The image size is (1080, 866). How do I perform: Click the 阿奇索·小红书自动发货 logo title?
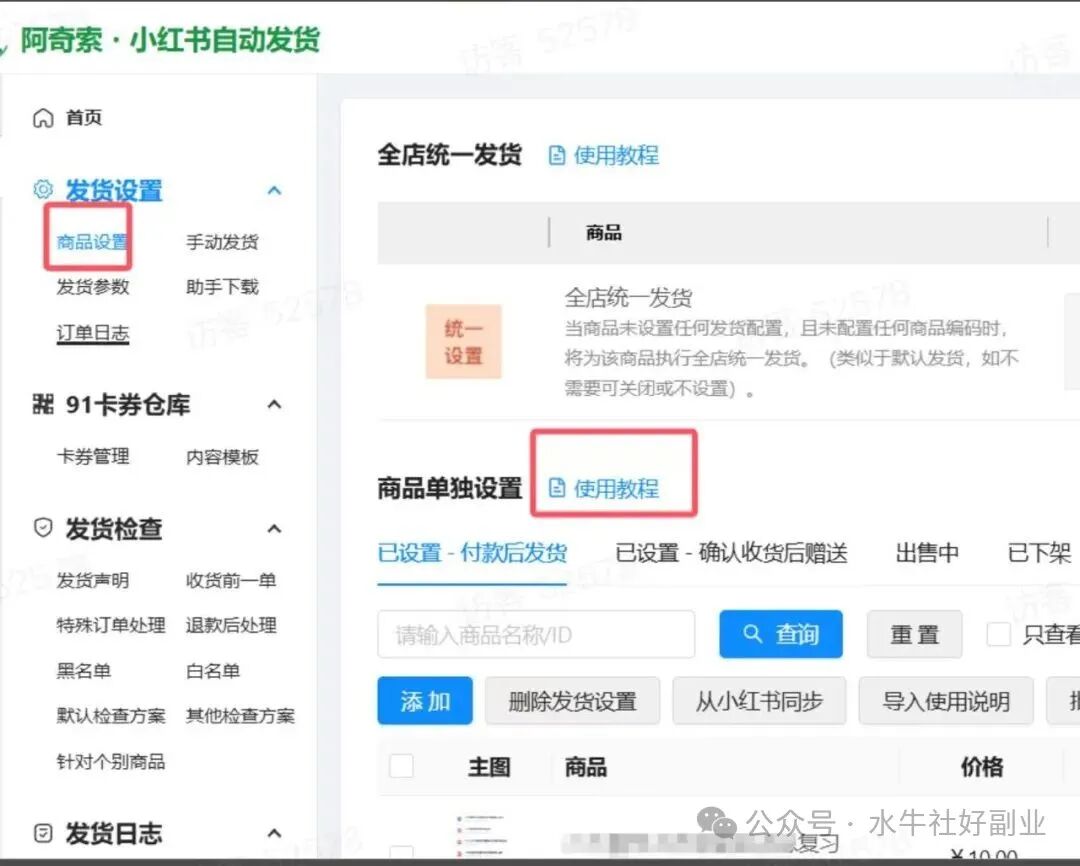coord(170,39)
